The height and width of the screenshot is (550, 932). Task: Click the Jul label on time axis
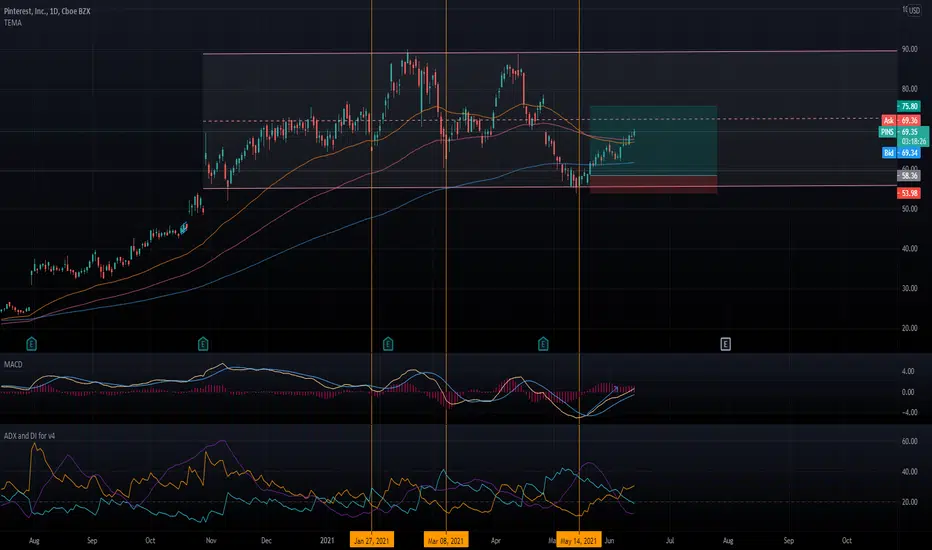[670, 540]
